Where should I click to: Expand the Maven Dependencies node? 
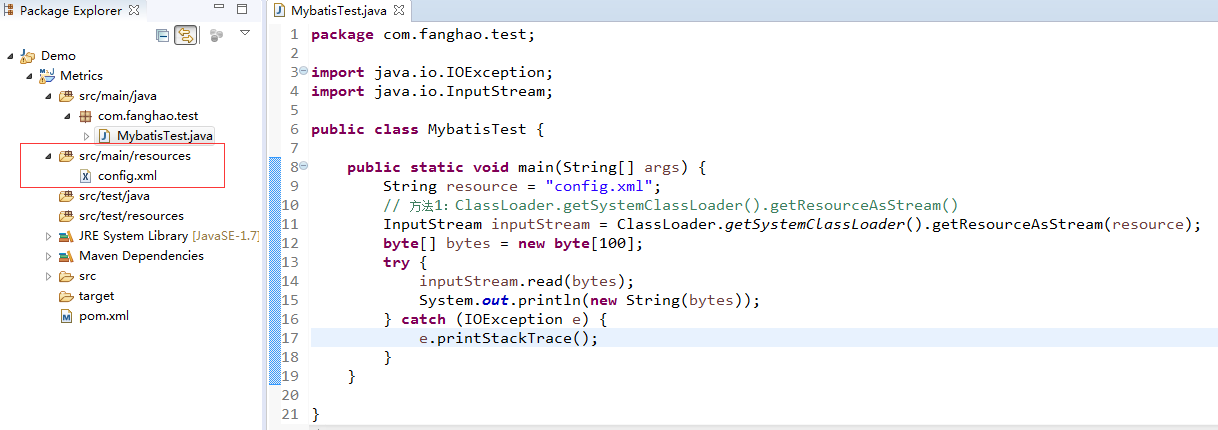[48, 256]
